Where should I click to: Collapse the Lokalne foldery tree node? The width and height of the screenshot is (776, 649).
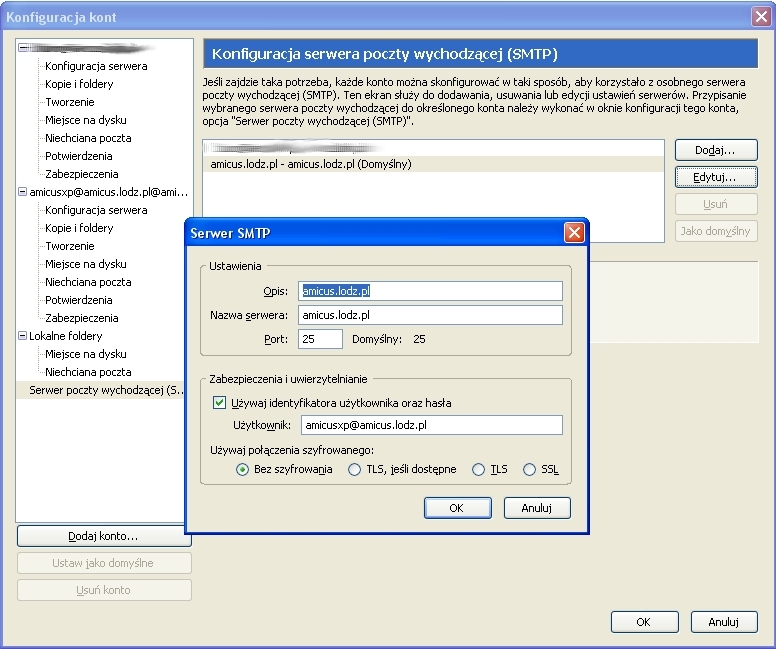pyautogui.click(x=22, y=336)
